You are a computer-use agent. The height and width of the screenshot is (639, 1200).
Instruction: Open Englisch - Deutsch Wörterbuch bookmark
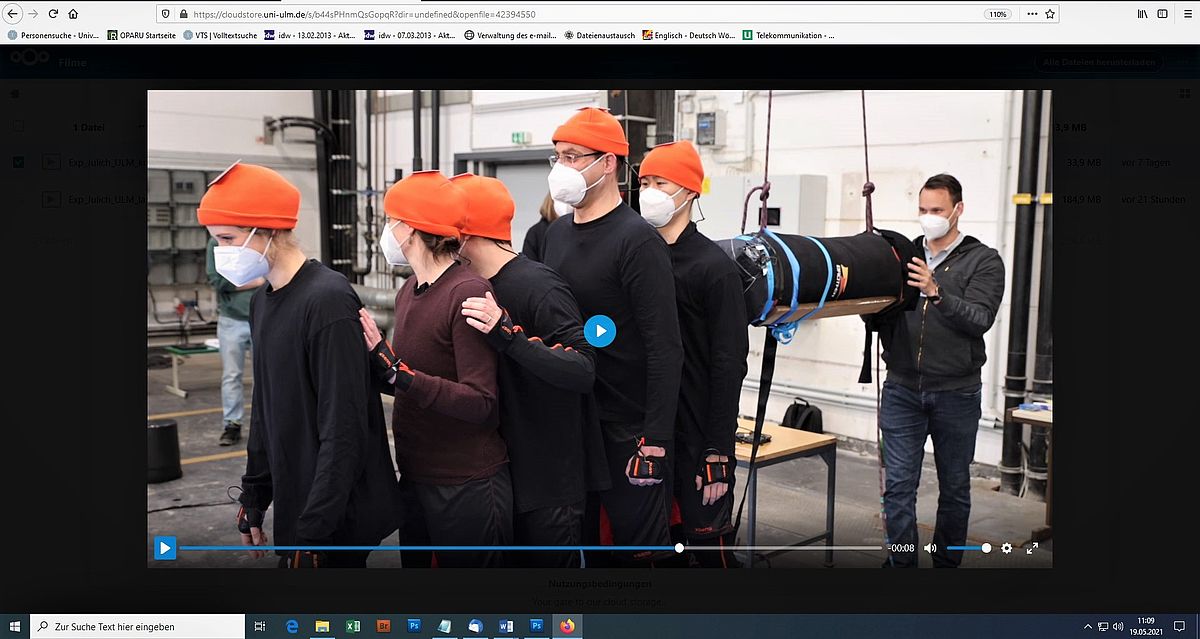pos(688,35)
